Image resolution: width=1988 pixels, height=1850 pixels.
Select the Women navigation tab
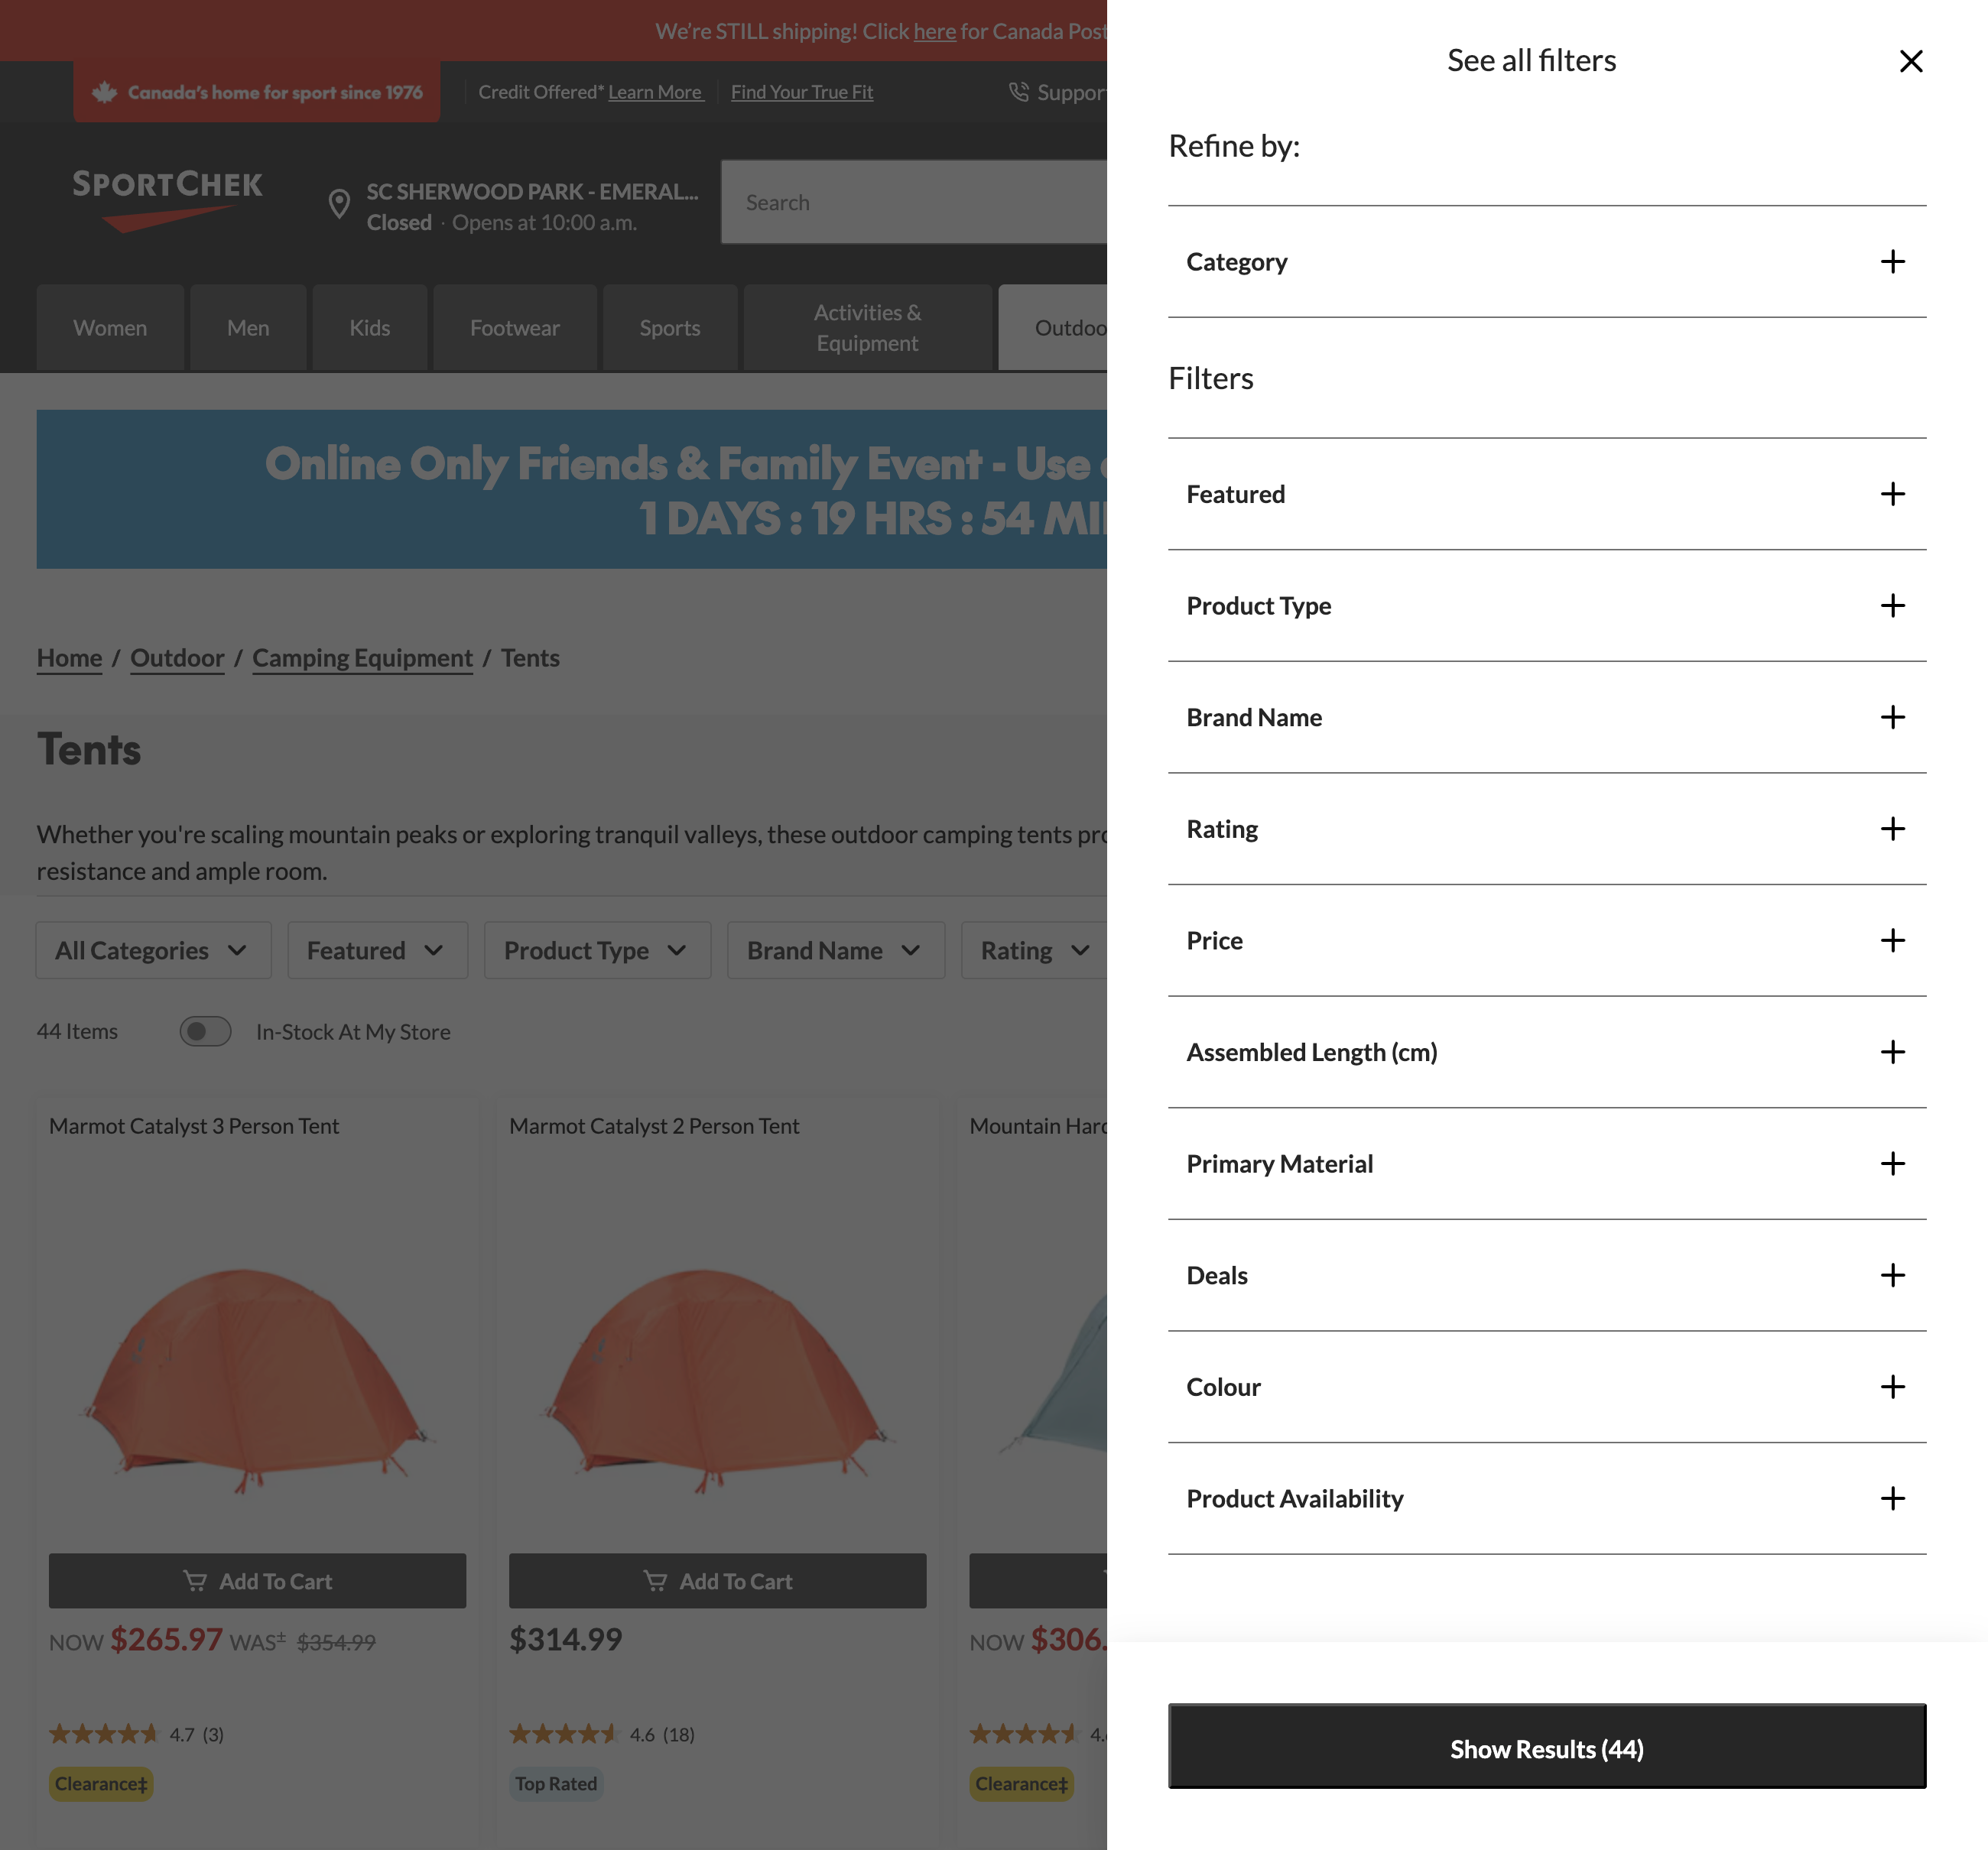pyautogui.click(x=110, y=327)
